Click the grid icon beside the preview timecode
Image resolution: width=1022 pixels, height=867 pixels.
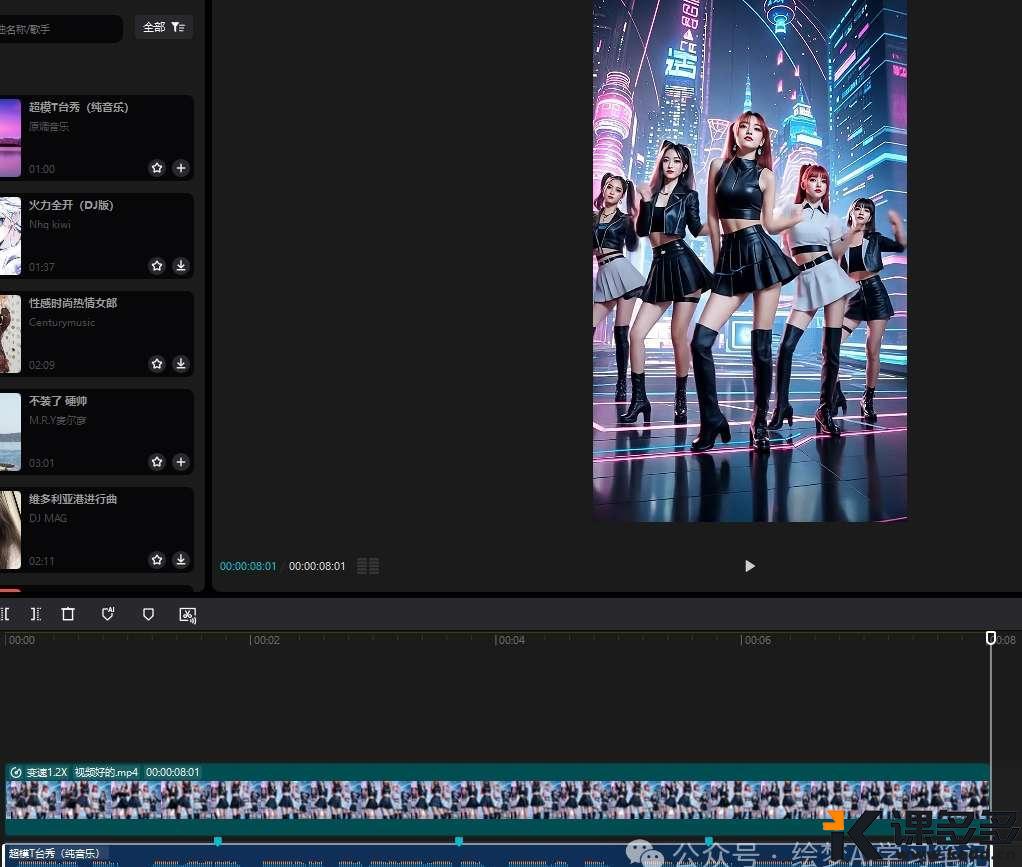[x=368, y=566]
